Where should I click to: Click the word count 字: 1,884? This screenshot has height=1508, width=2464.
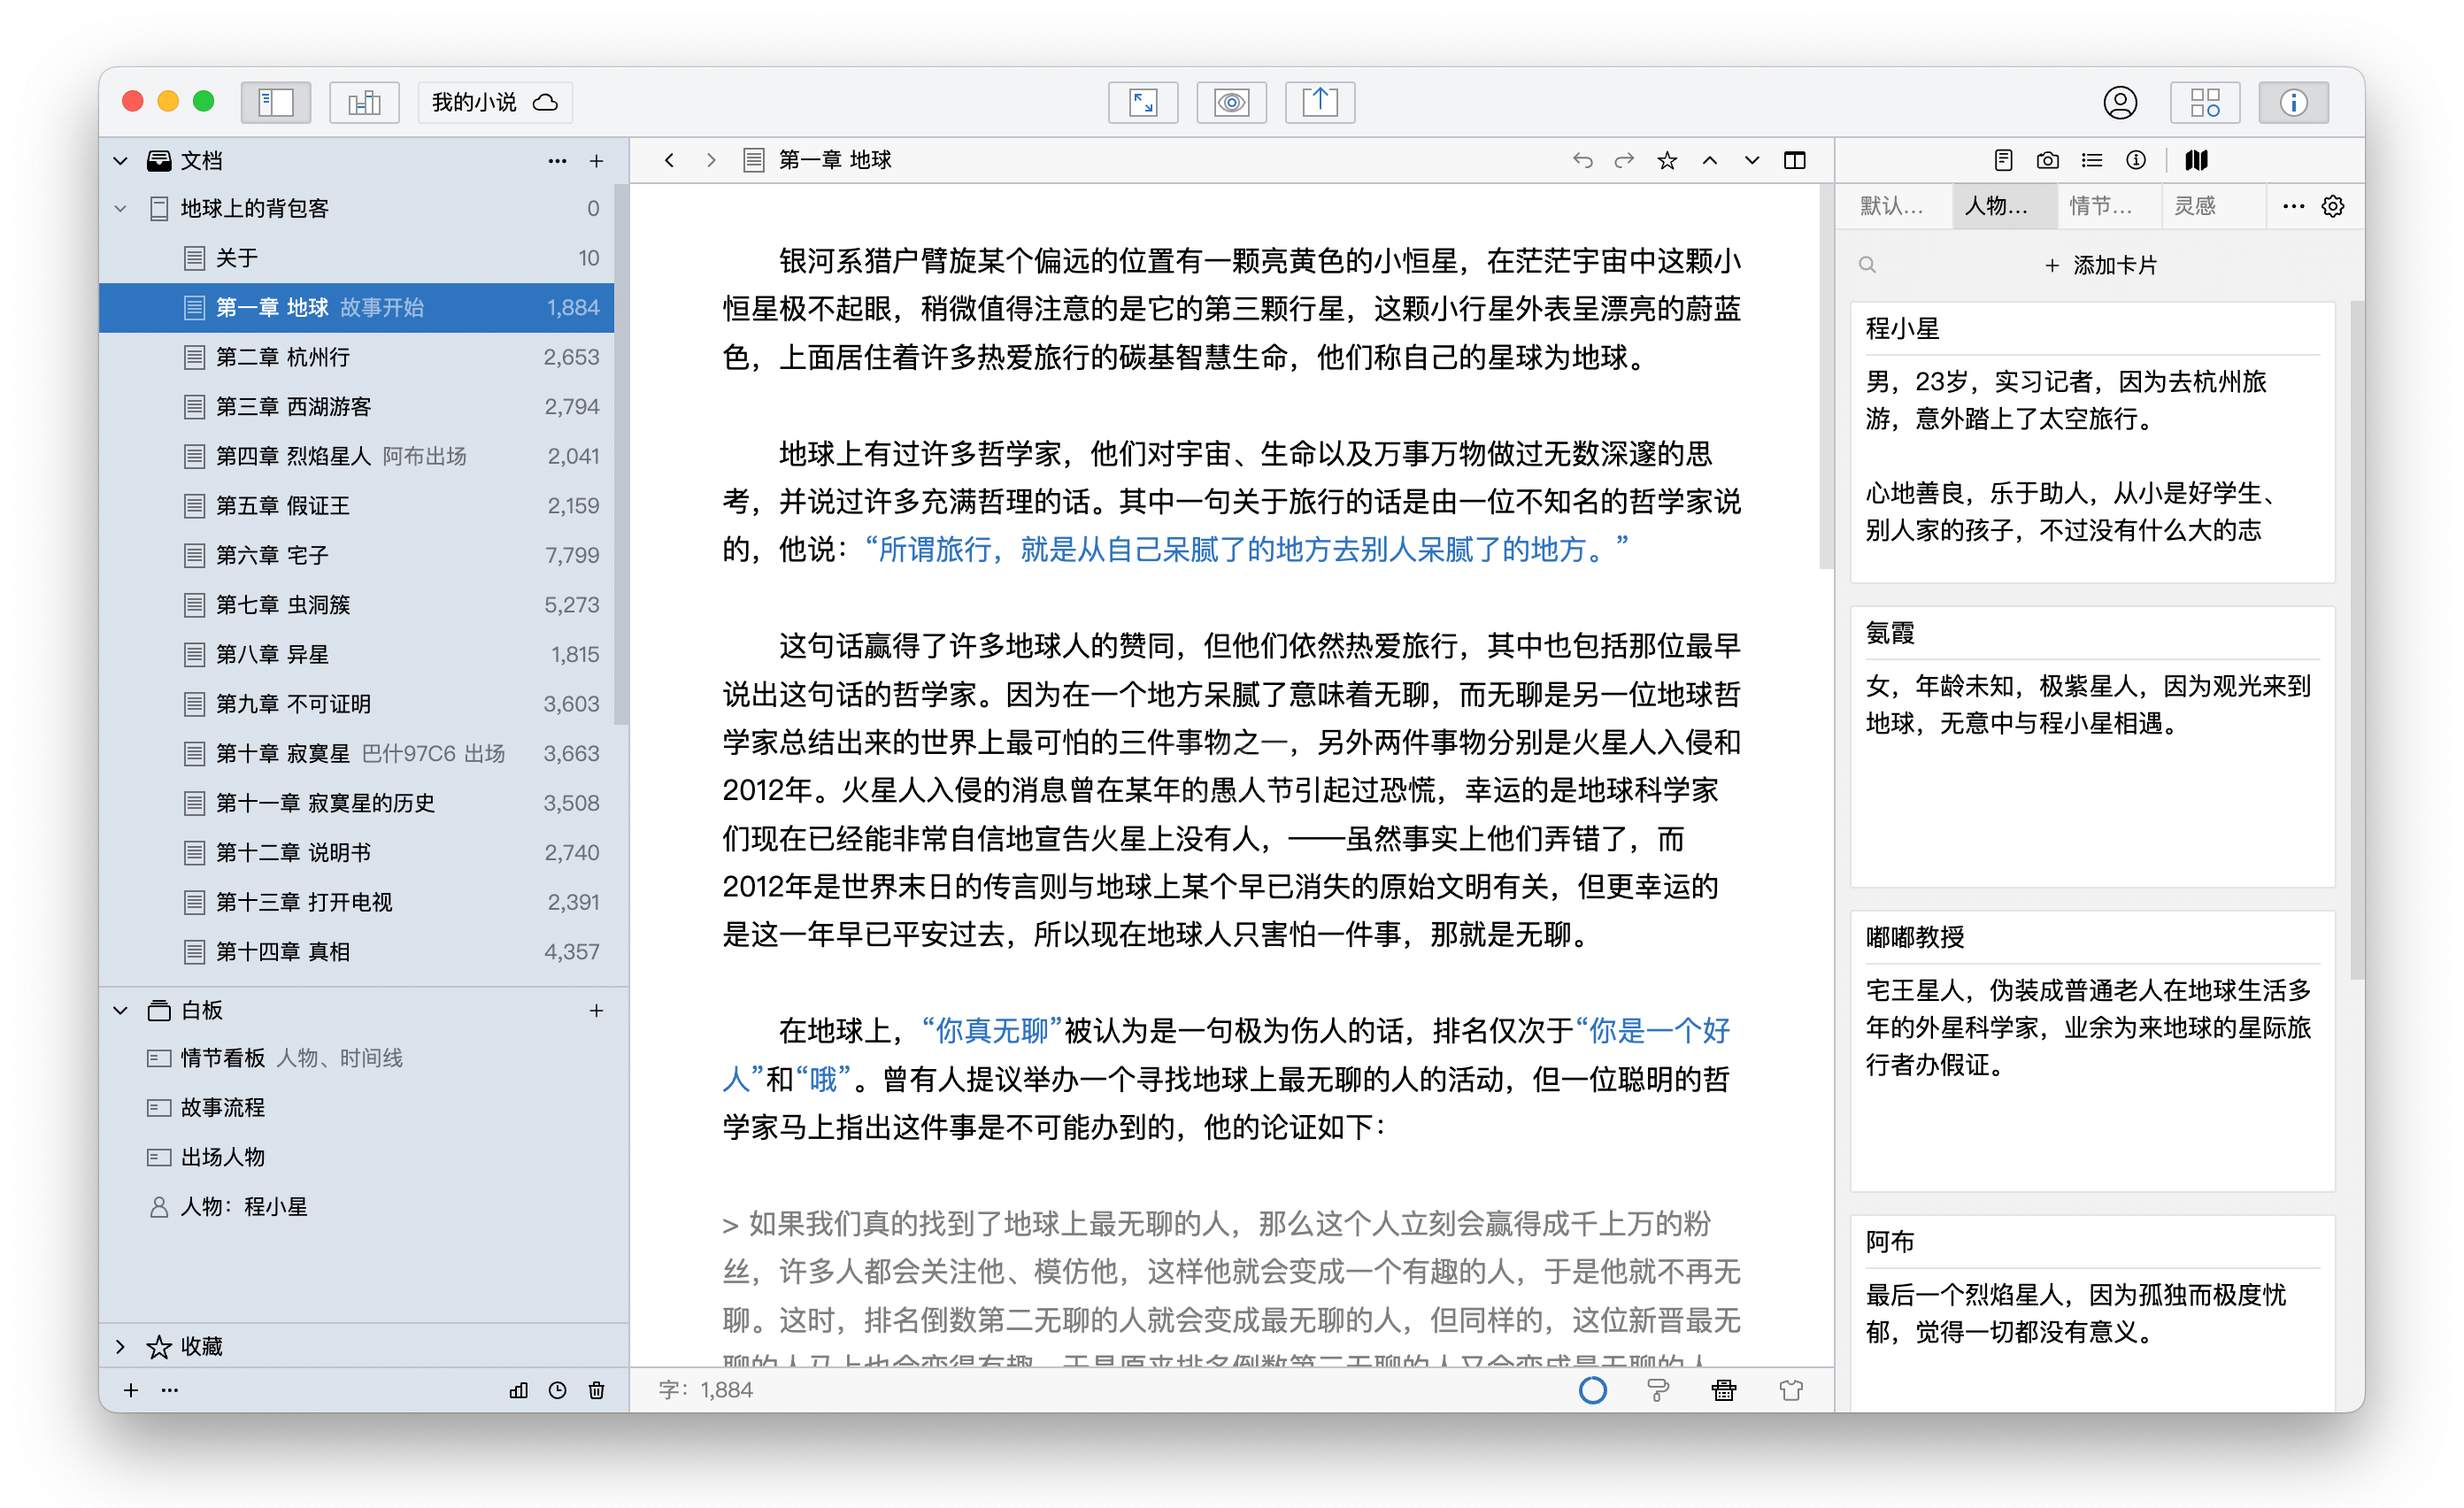click(x=705, y=1390)
